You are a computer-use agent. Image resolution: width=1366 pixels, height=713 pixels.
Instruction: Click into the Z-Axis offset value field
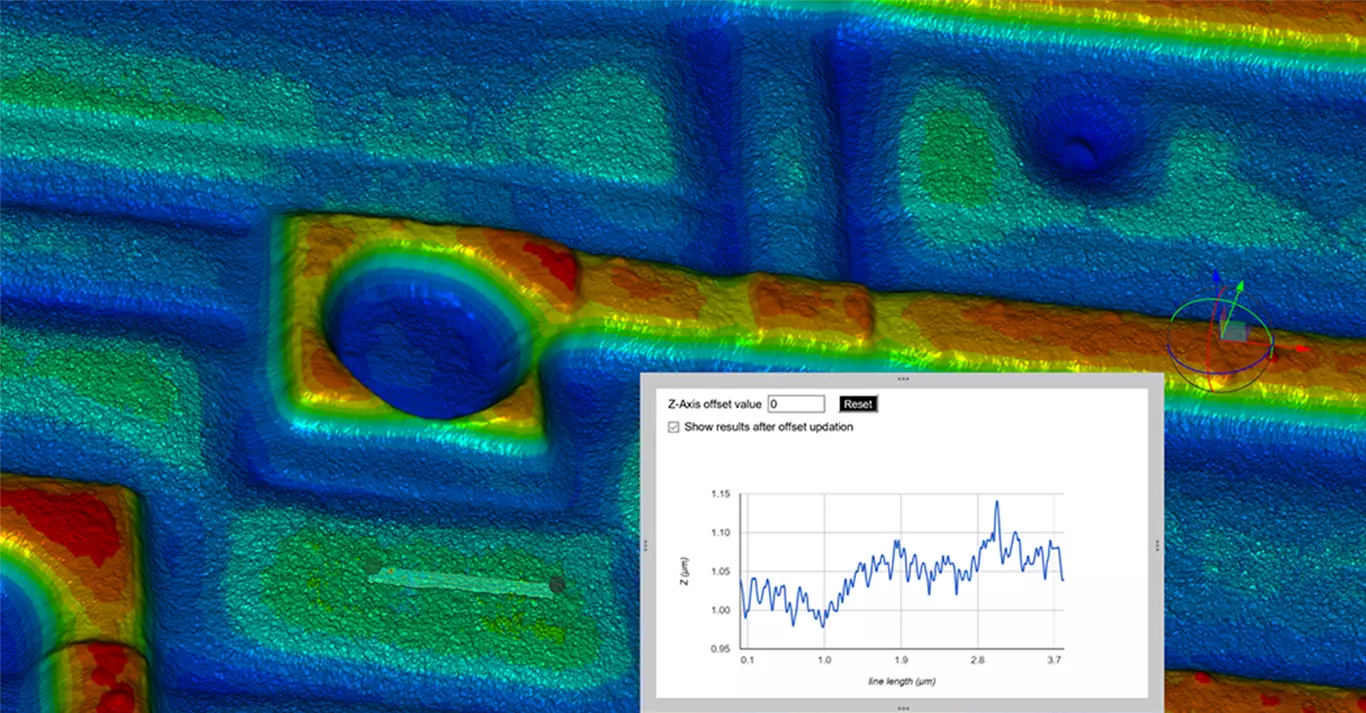click(x=796, y=404)
